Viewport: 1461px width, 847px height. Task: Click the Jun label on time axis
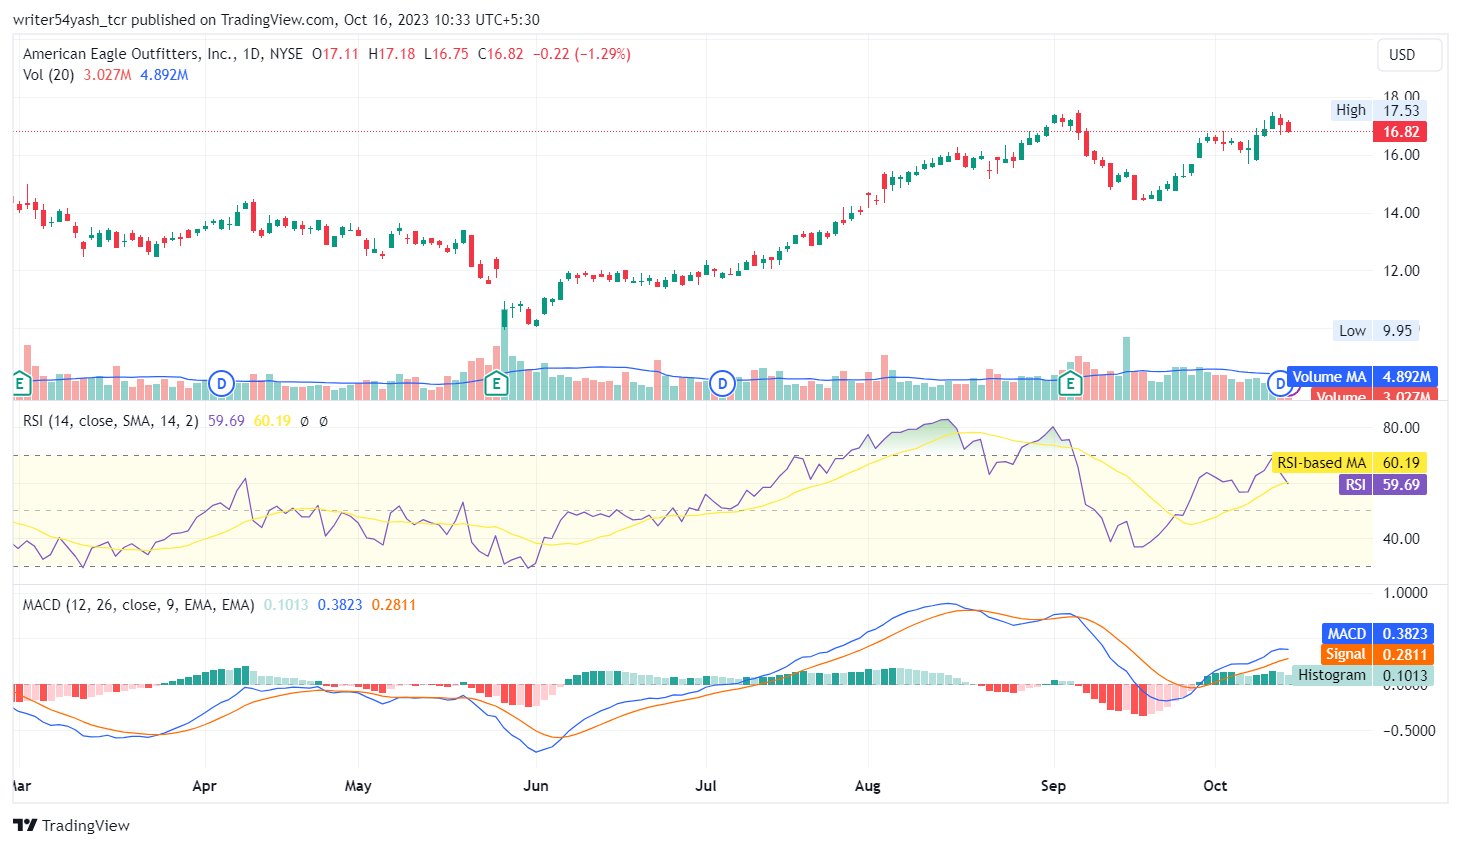536,786
